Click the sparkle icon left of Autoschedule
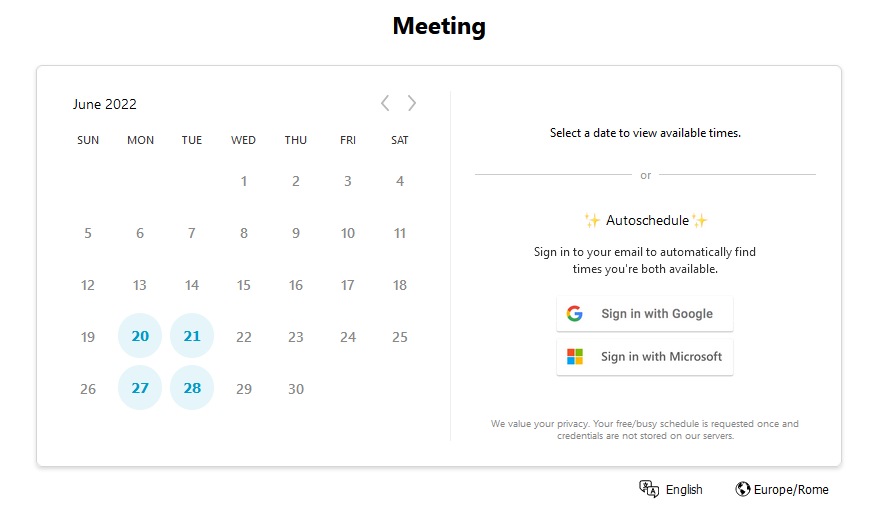Screen dimensions: 888x531 point(592,220)
